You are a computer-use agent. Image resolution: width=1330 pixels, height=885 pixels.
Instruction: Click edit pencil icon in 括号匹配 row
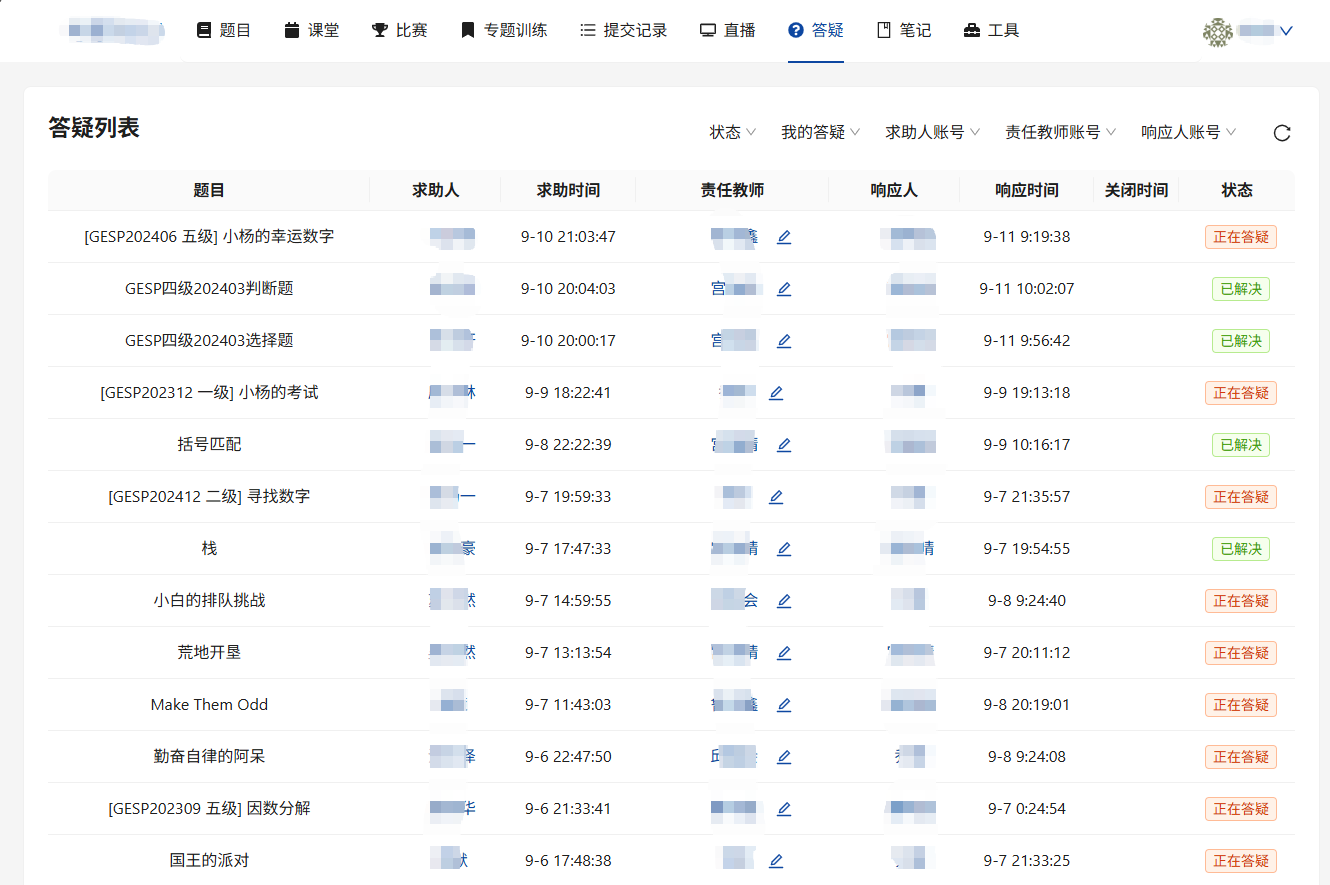tap(784, 445)
